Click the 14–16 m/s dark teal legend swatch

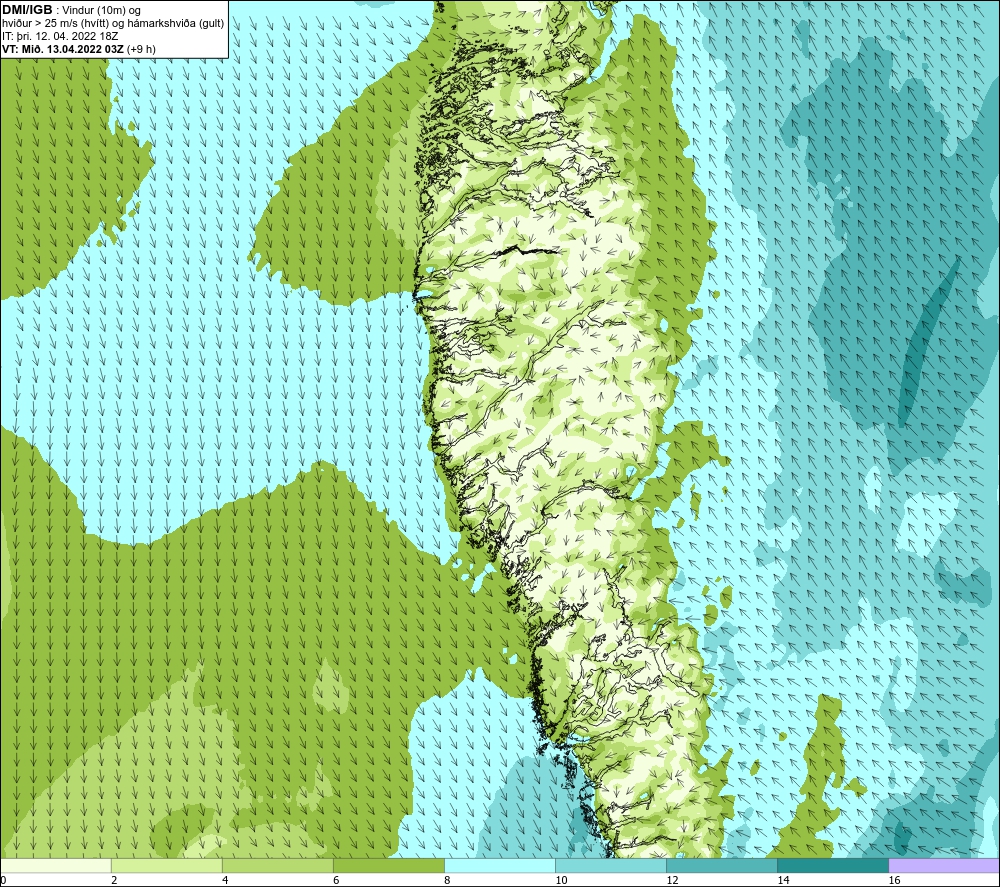click(x=833, y=865)
